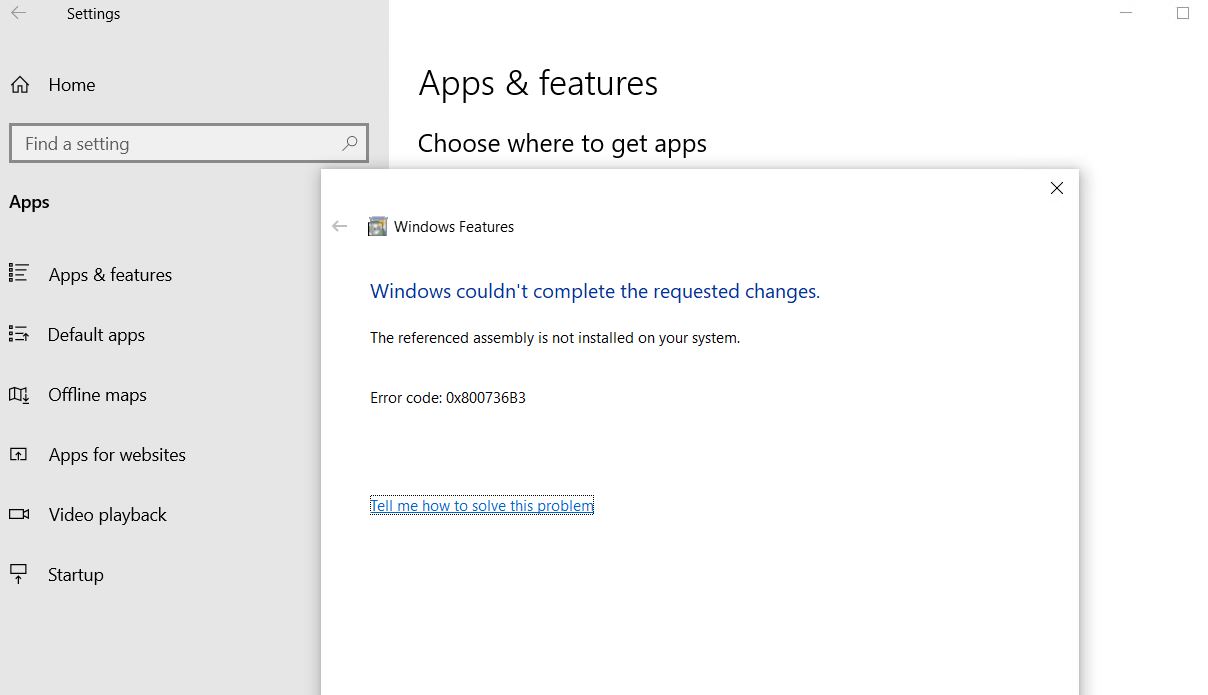Screen dimensions: 1208x695
Task: Select 'Windows couldn't complete the requested changes' heading
Action: 595,291
